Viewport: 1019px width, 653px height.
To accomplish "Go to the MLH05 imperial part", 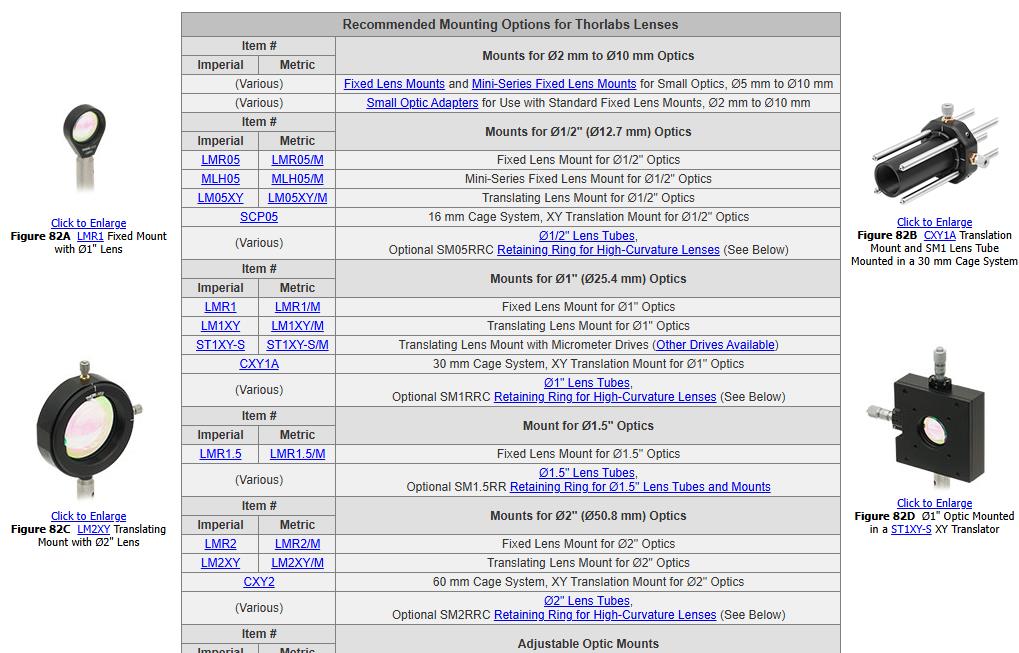I will pos(220,179).
